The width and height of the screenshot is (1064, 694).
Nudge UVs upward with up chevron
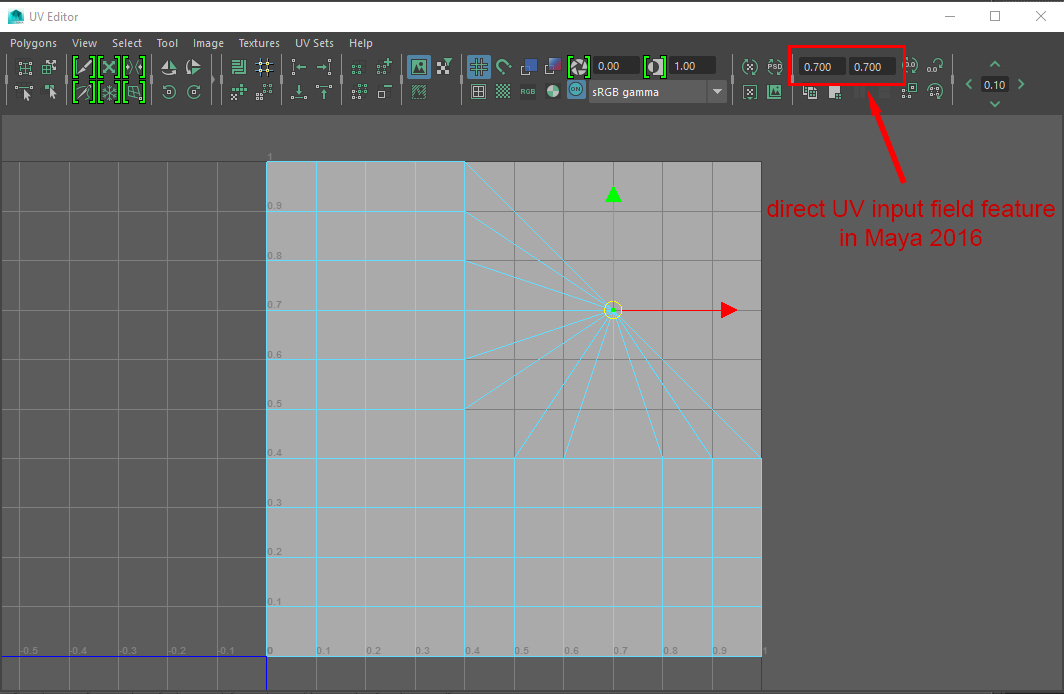pyautogui.click(x=995, y=64)
